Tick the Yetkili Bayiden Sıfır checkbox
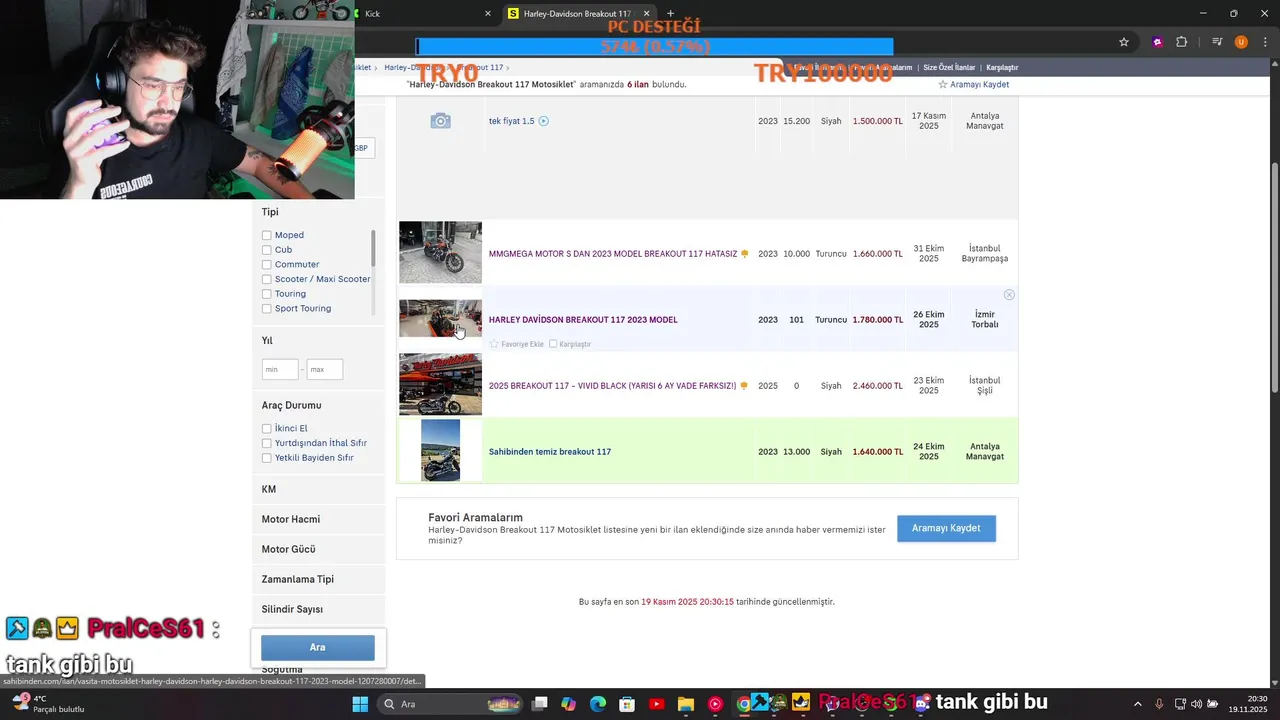The height and width of the screenshot is (720, 1280). [266, 458]
